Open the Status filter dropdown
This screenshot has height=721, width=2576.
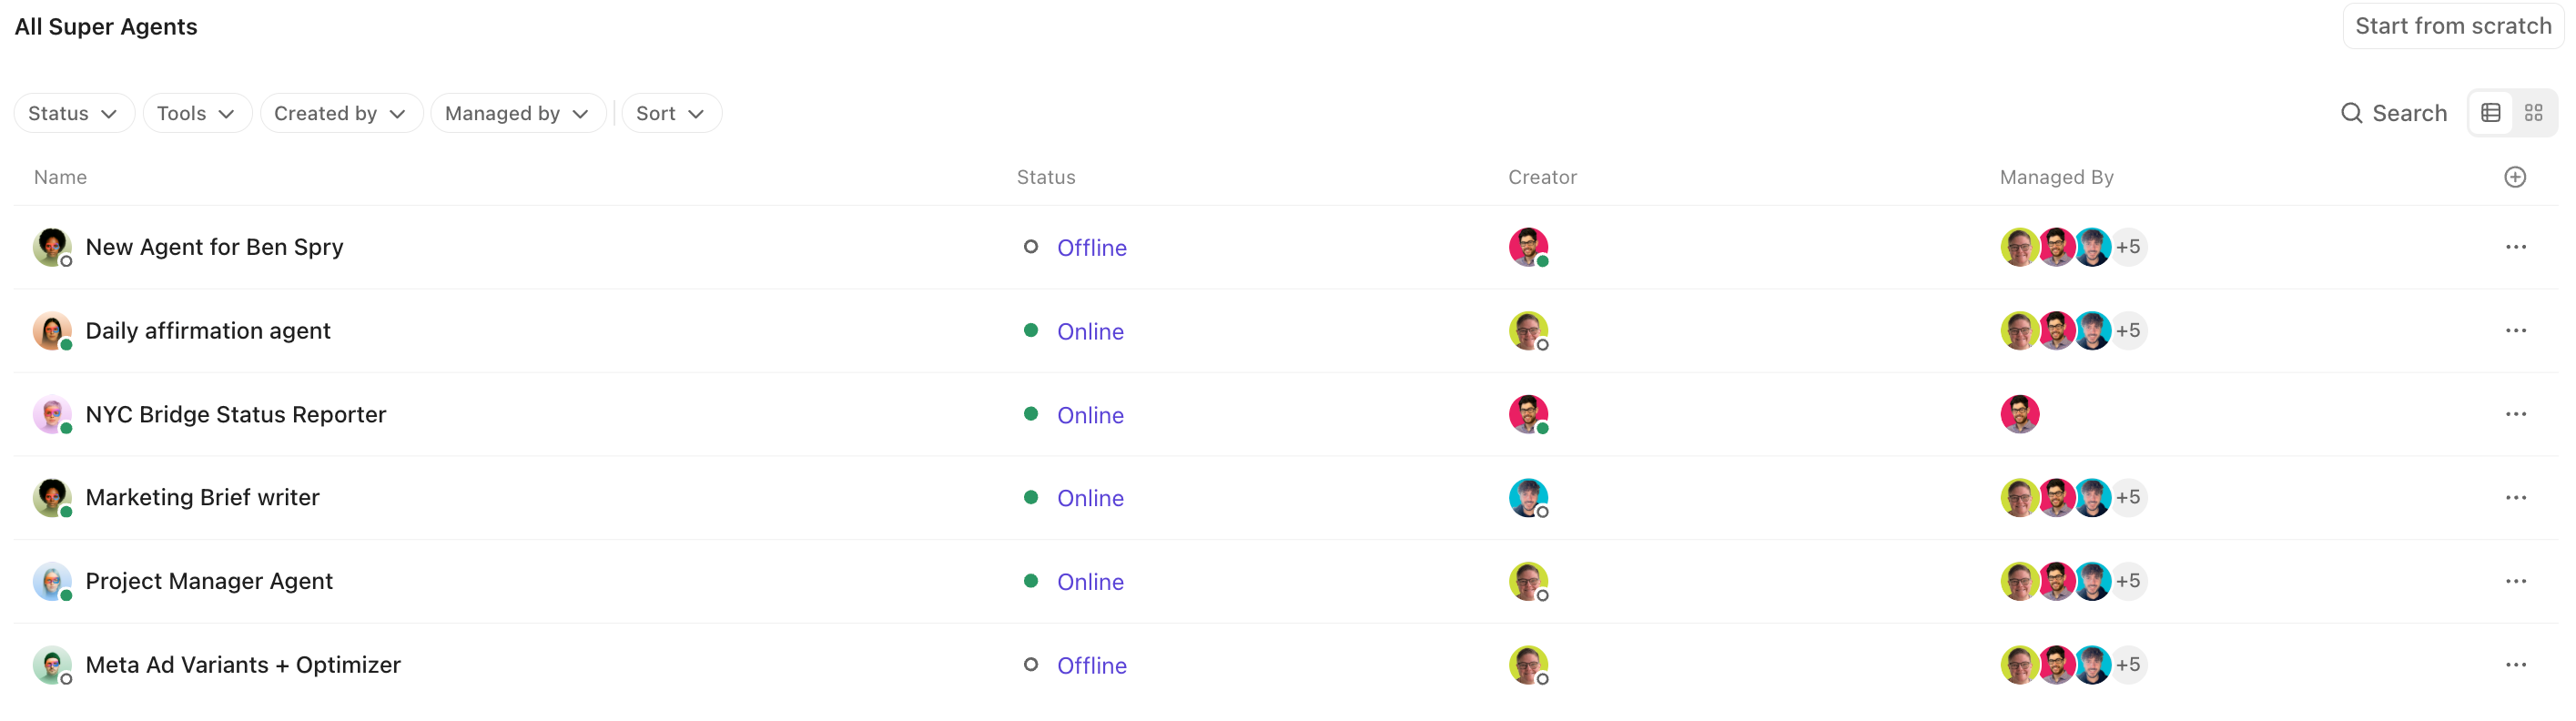pos(72,113)
